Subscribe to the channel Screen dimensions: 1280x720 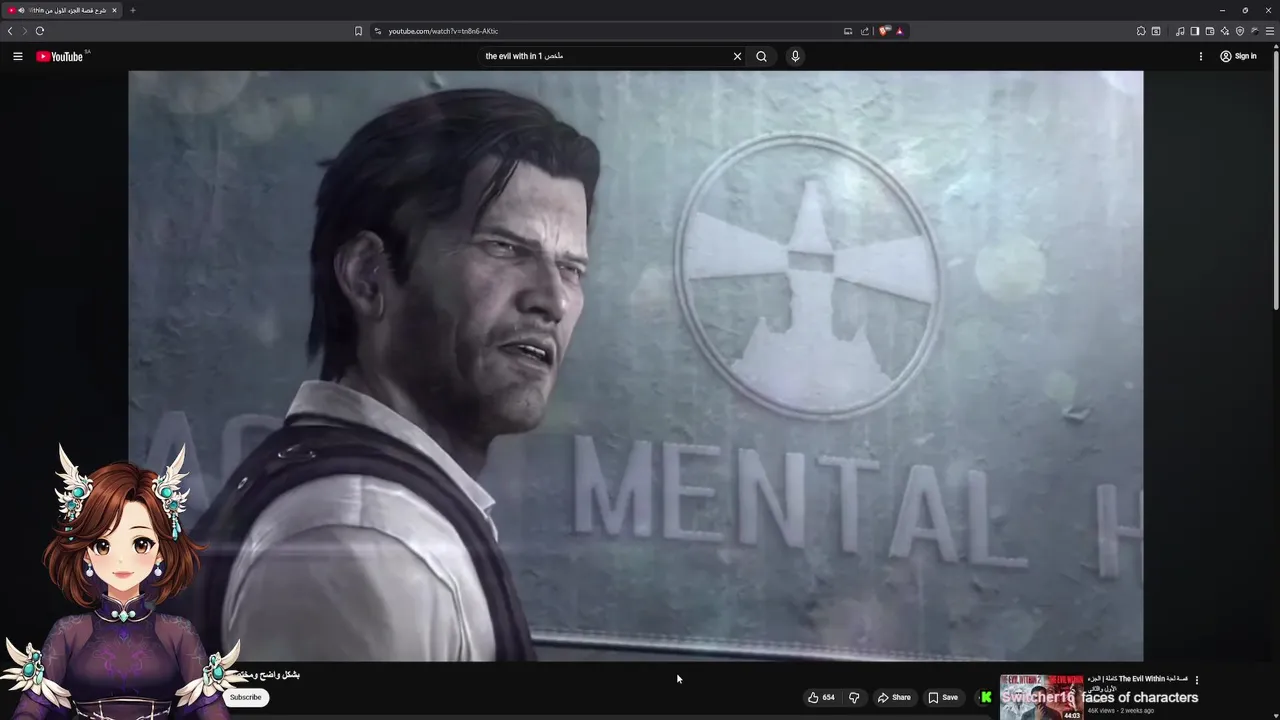(x=245, y=697)
